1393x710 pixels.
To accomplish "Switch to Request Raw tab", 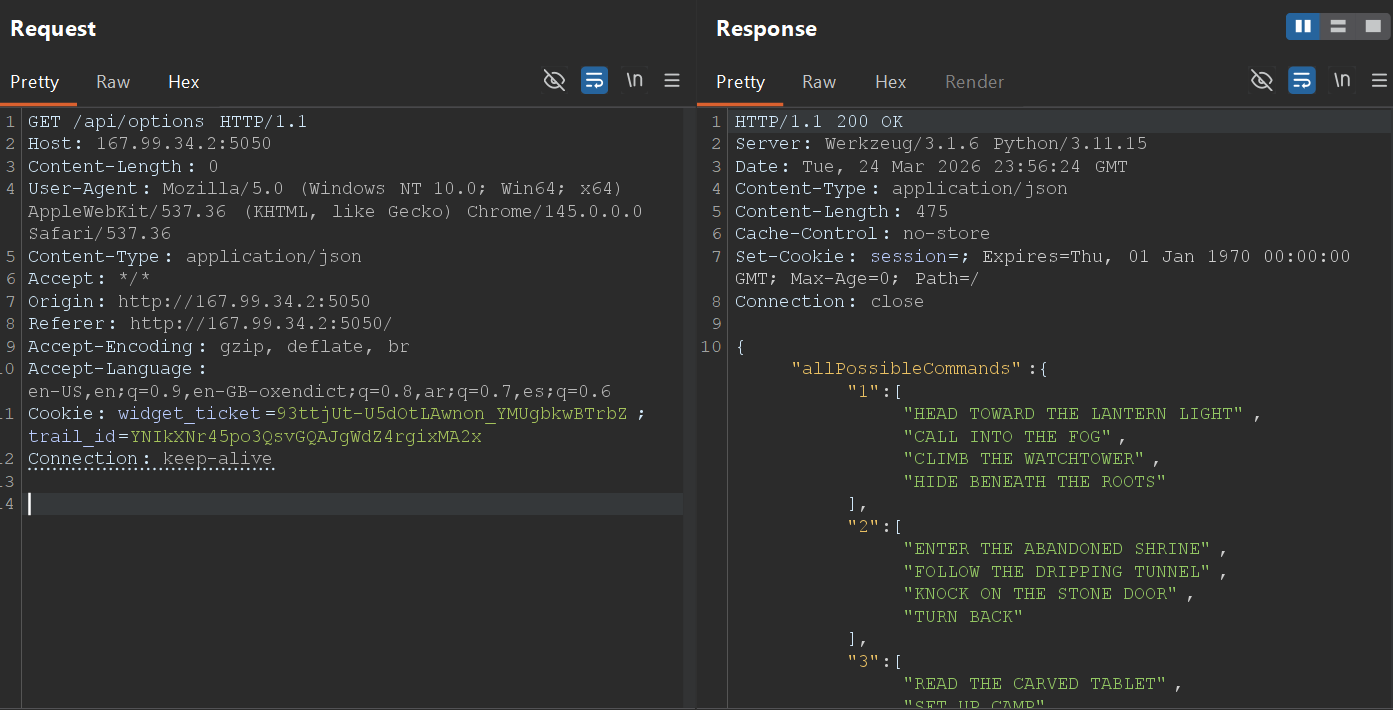I will click(113, 82).
